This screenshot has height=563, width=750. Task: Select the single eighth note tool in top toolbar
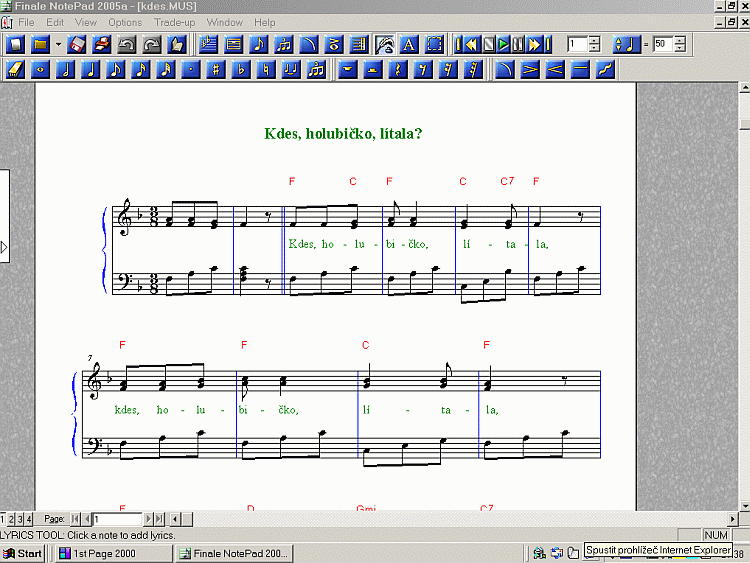pyautogui.click(x=258, y=44)
